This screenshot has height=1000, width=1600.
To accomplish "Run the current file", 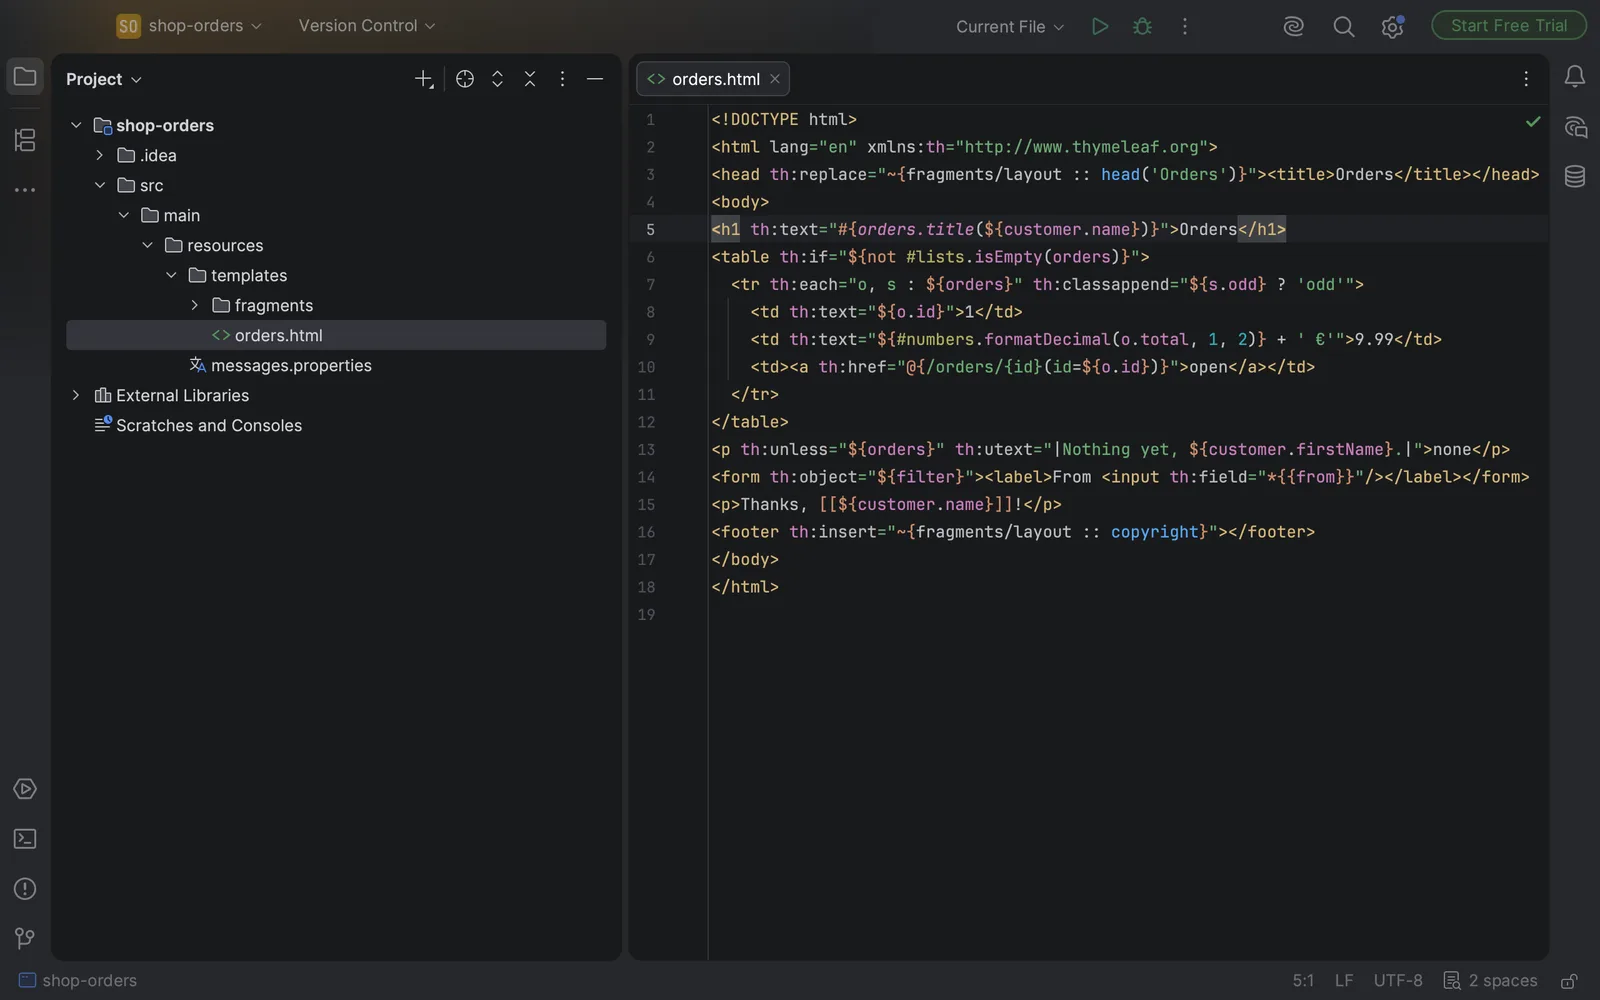I will (1100, 26).
